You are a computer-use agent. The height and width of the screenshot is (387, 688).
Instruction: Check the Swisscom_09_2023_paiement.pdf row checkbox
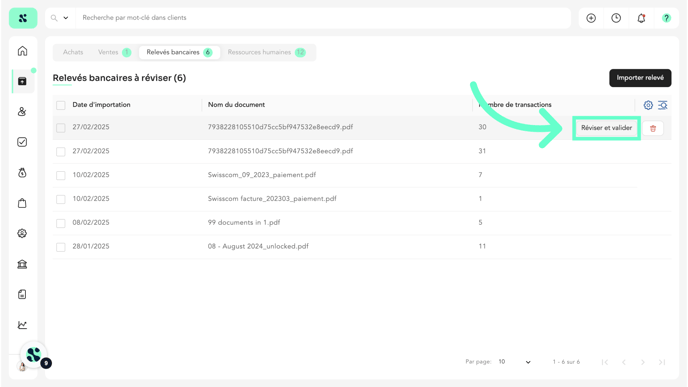pos(61,176)
